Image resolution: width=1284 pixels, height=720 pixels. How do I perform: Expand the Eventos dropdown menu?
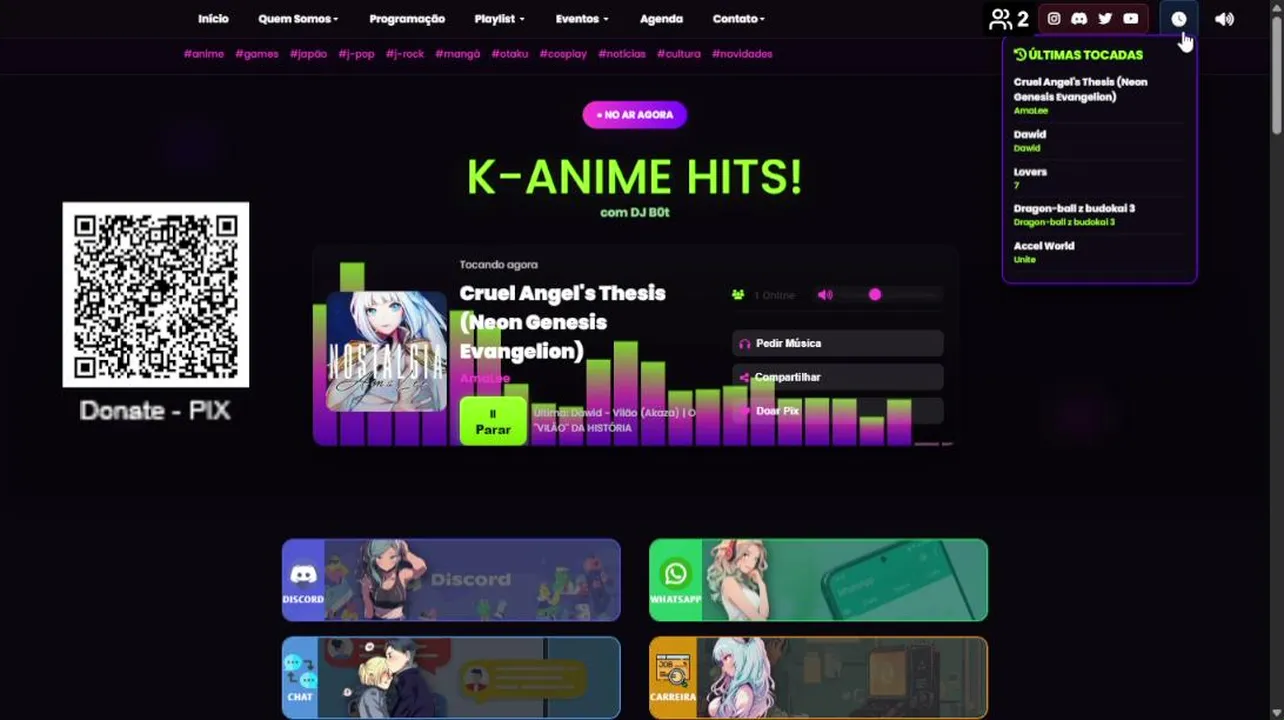pos(582,19)
